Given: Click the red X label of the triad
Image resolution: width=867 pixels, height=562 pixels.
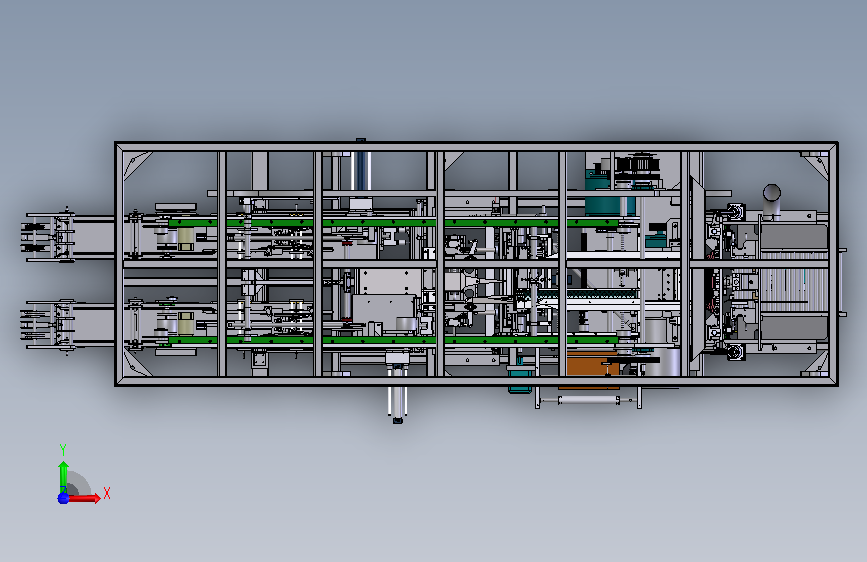Looking at the screenshot, I should pos(107,493).
